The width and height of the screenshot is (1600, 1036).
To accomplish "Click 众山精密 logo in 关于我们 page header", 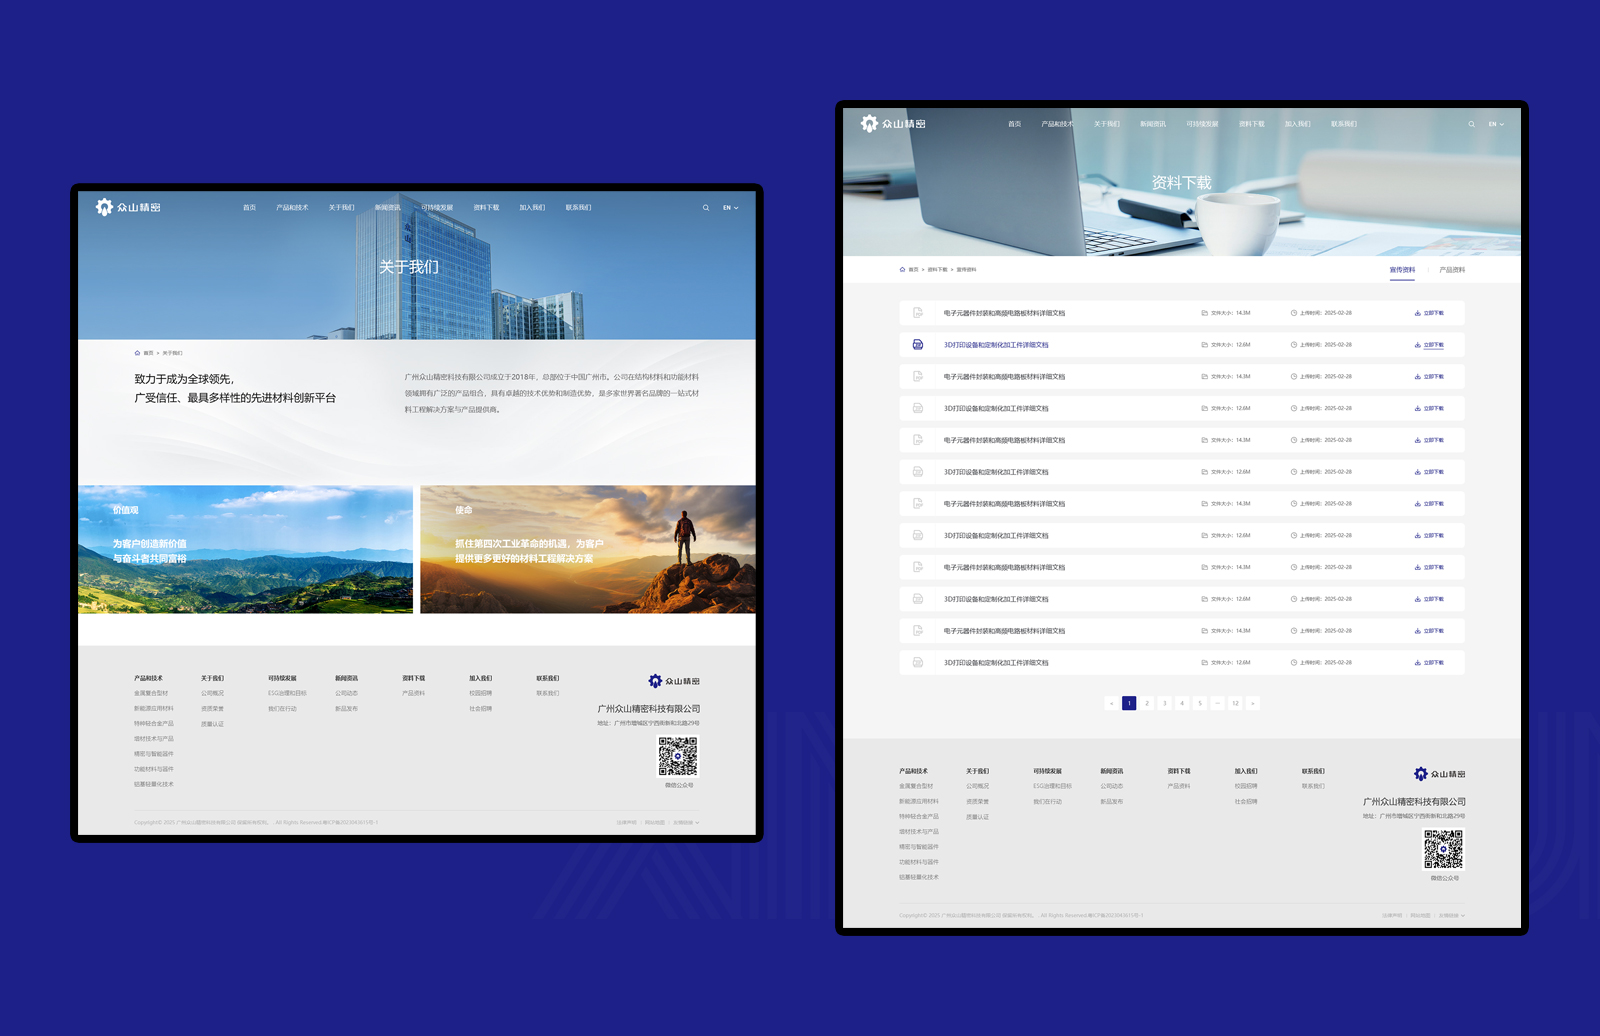I will 128,207.
